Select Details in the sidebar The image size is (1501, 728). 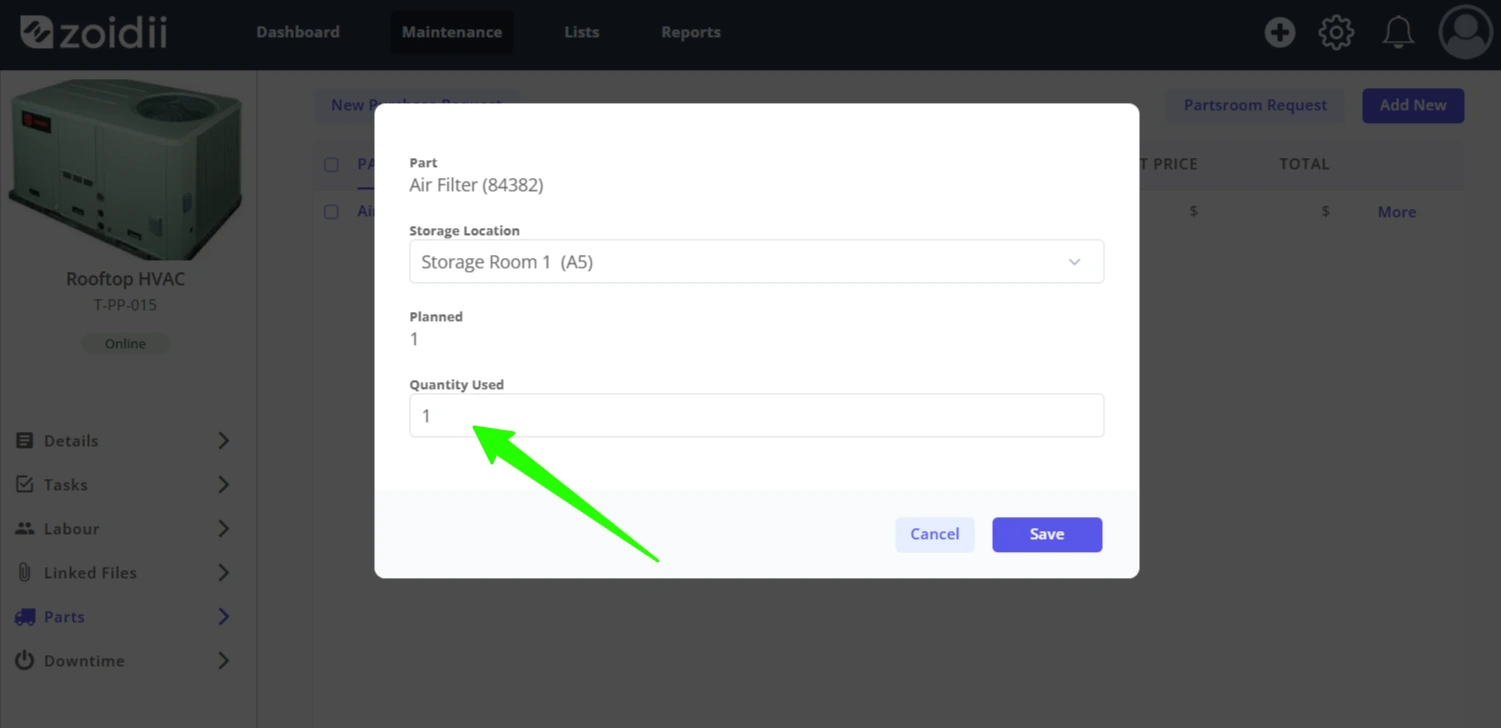click(x=71, y=441)
